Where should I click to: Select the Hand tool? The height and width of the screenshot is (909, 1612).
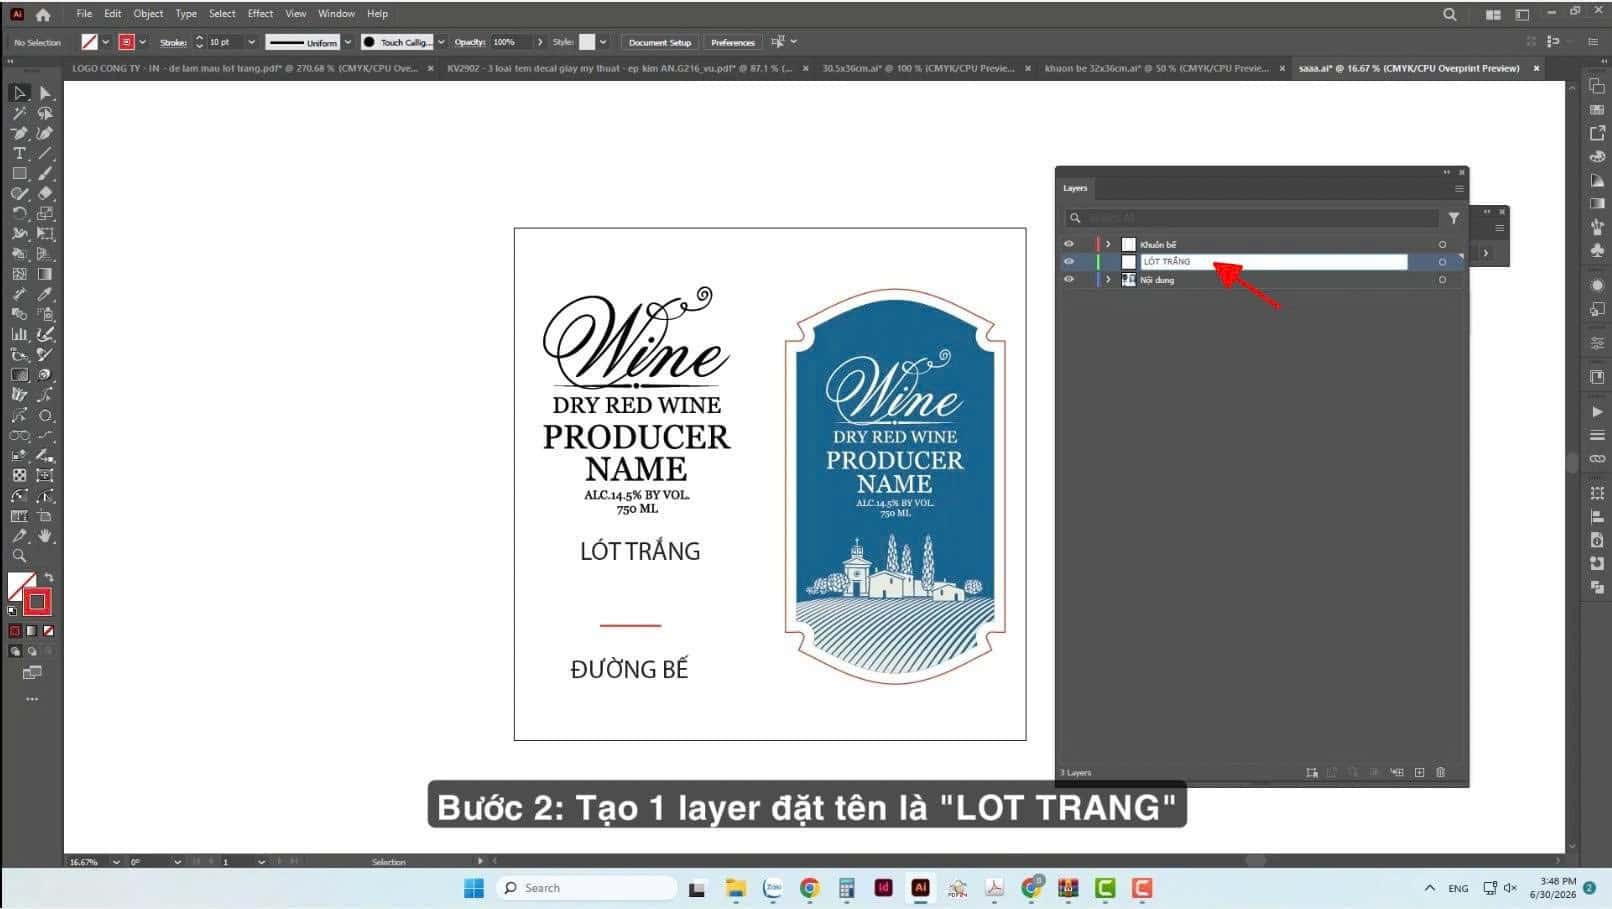click(45, 536)
